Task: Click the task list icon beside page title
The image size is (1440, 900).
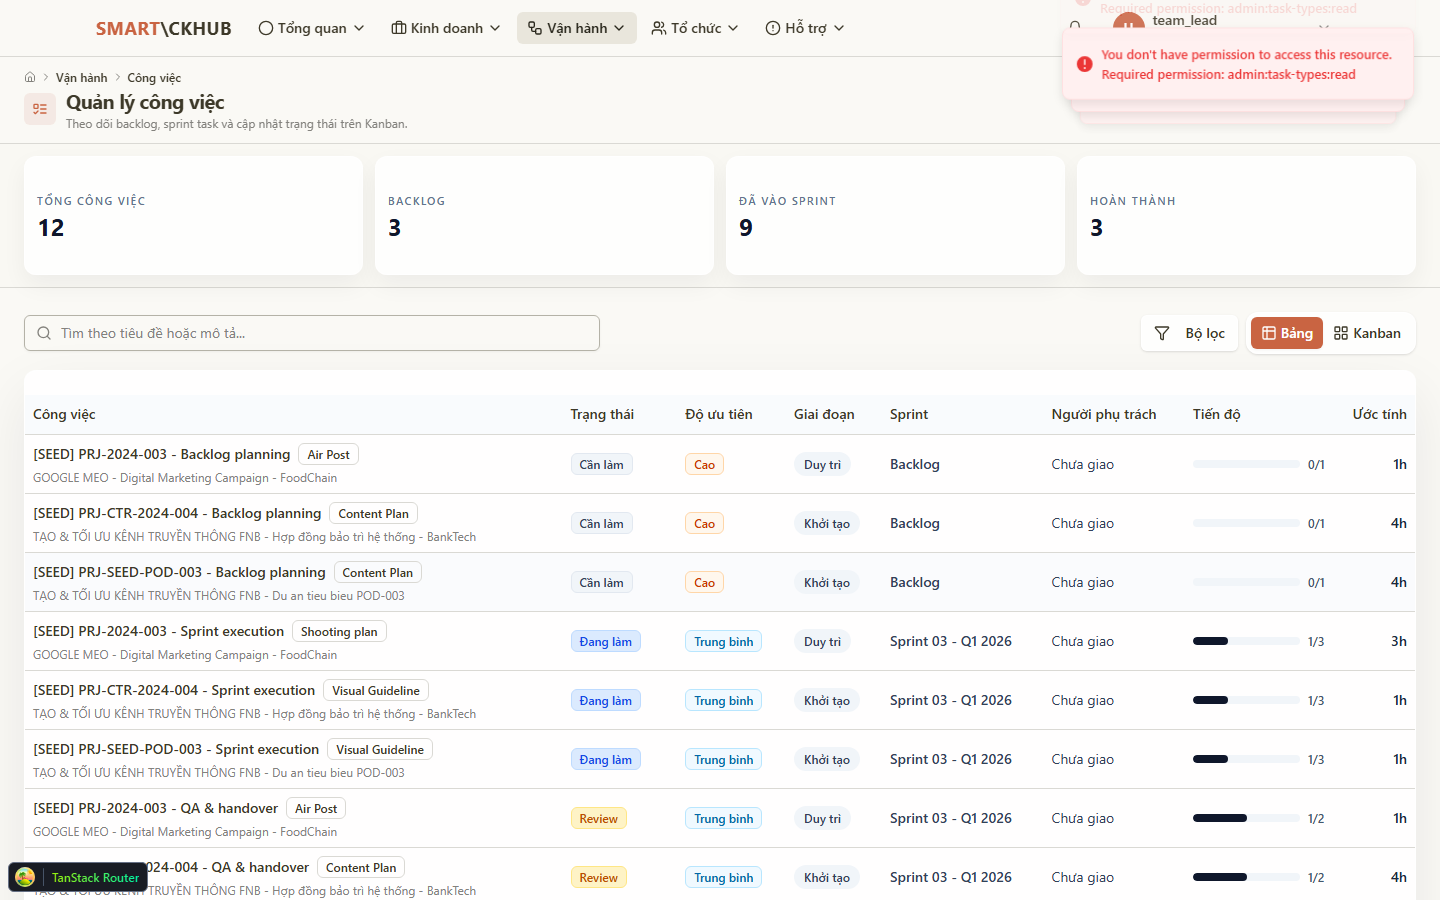Action: coord(40,109)
